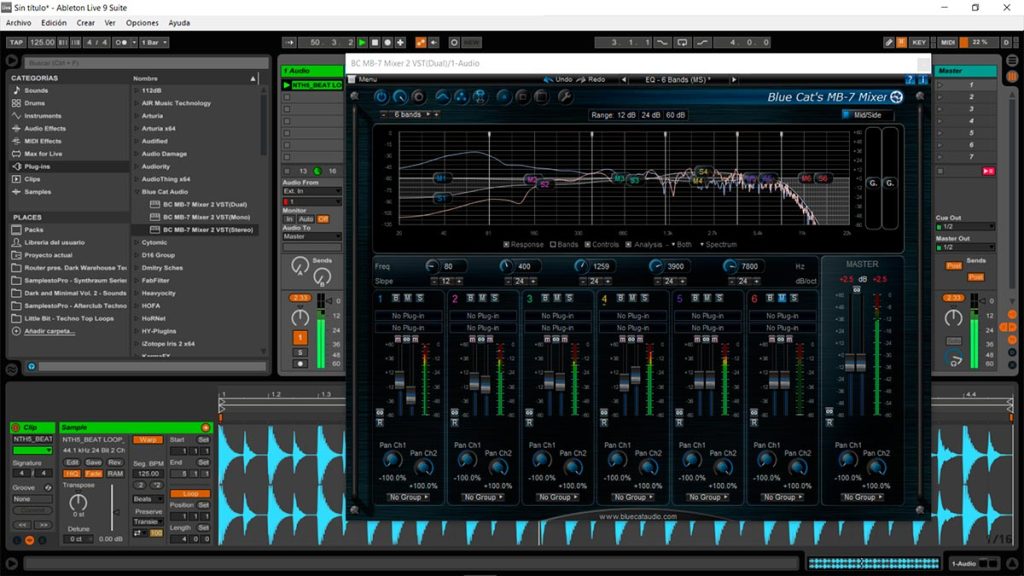Open the Max for Live category
The width and height of the screenshot is (1024, 576).
tap(43, 154)
